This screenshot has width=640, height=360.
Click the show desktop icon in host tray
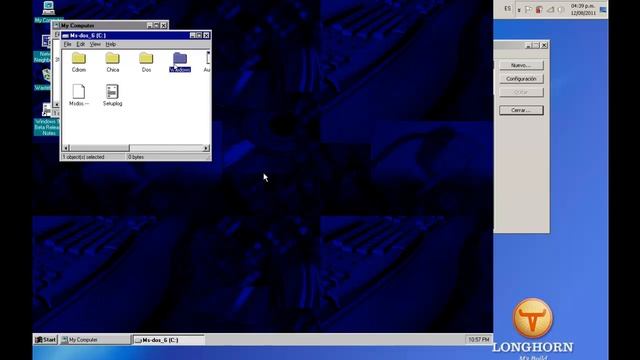click(x=603, y=9)
